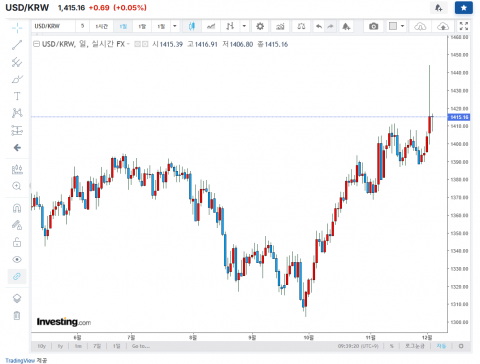Open chart settings gear in top toolbar
480x364 pixels.
[x=260, y=26]
